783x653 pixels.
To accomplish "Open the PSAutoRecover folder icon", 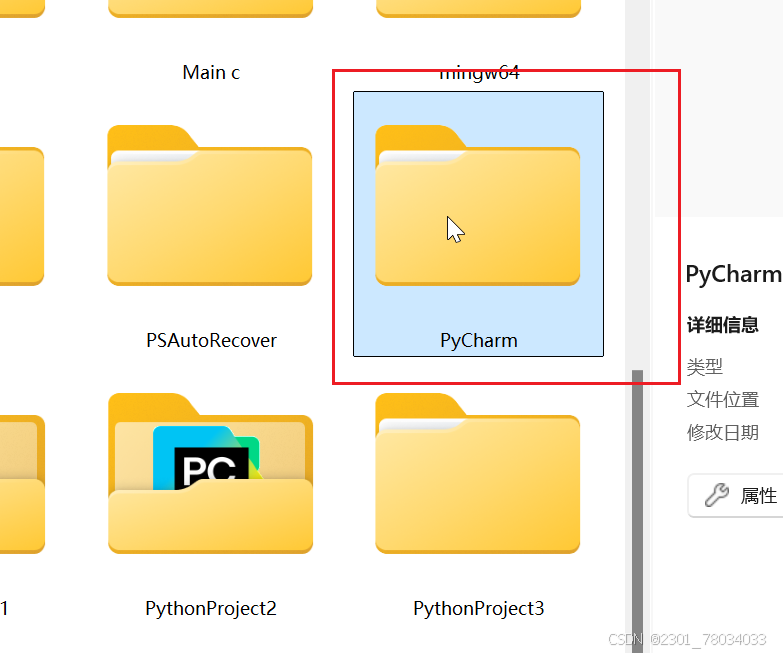I will [x=210, y=205].
